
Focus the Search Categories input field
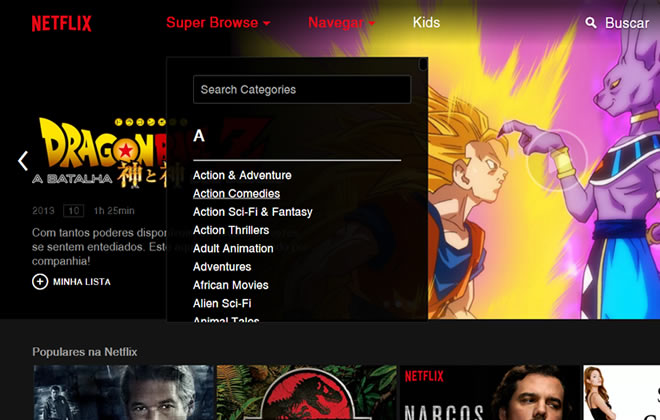coord(302,89)
